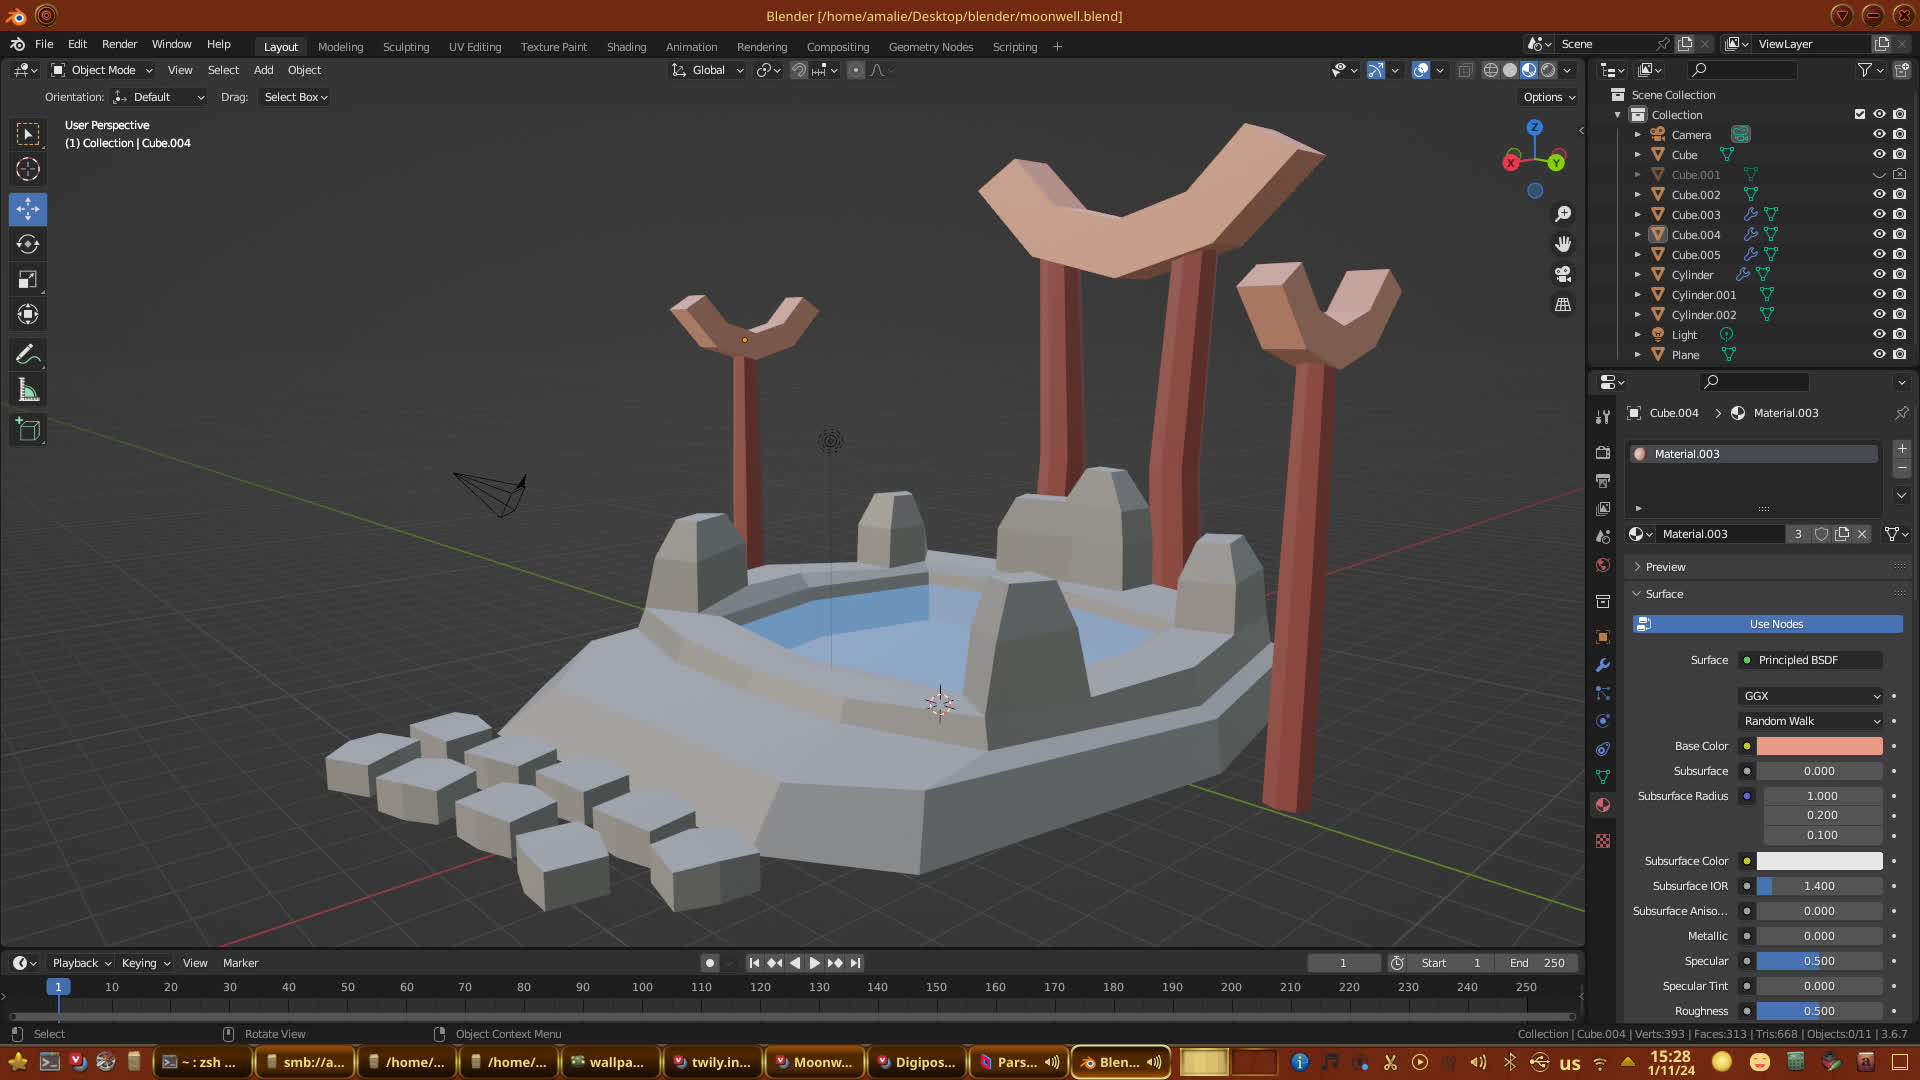Click the Cursor tool icon

pos(28,169)
